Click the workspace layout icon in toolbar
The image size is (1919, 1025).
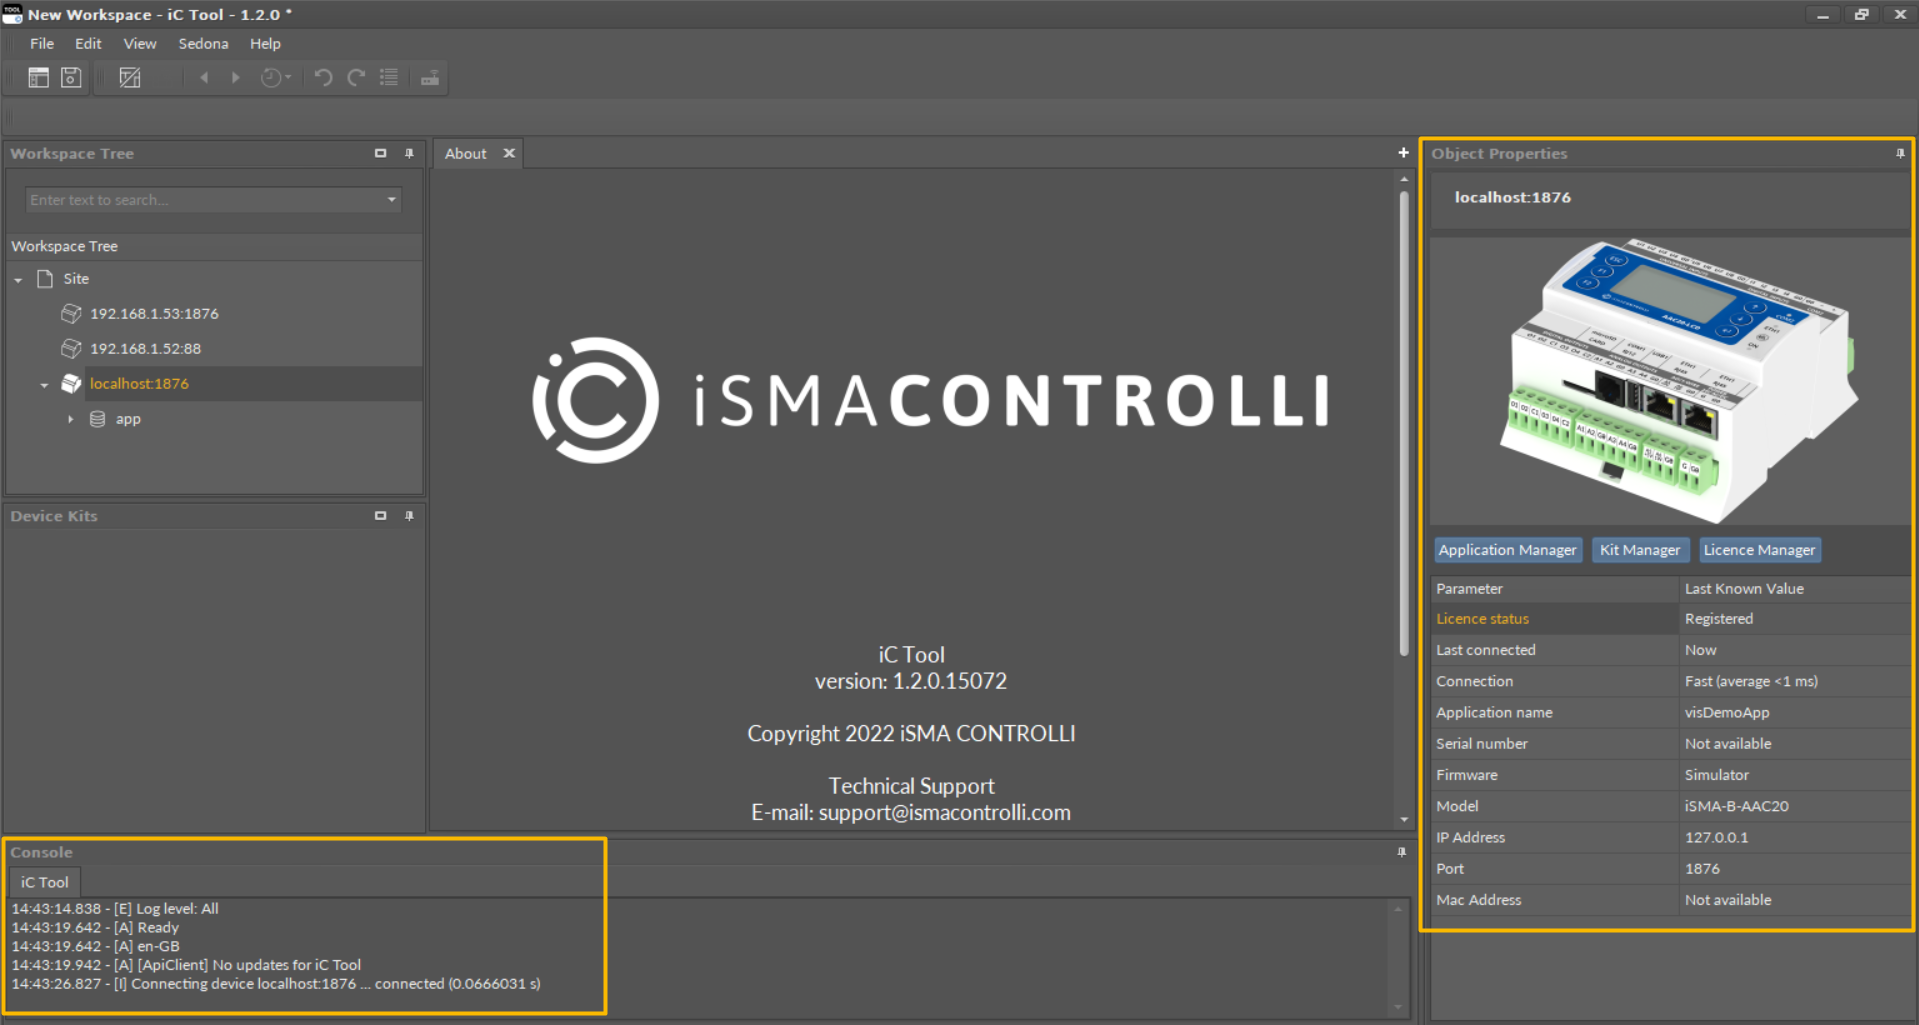pyautogui.click(x=38, y=78)
